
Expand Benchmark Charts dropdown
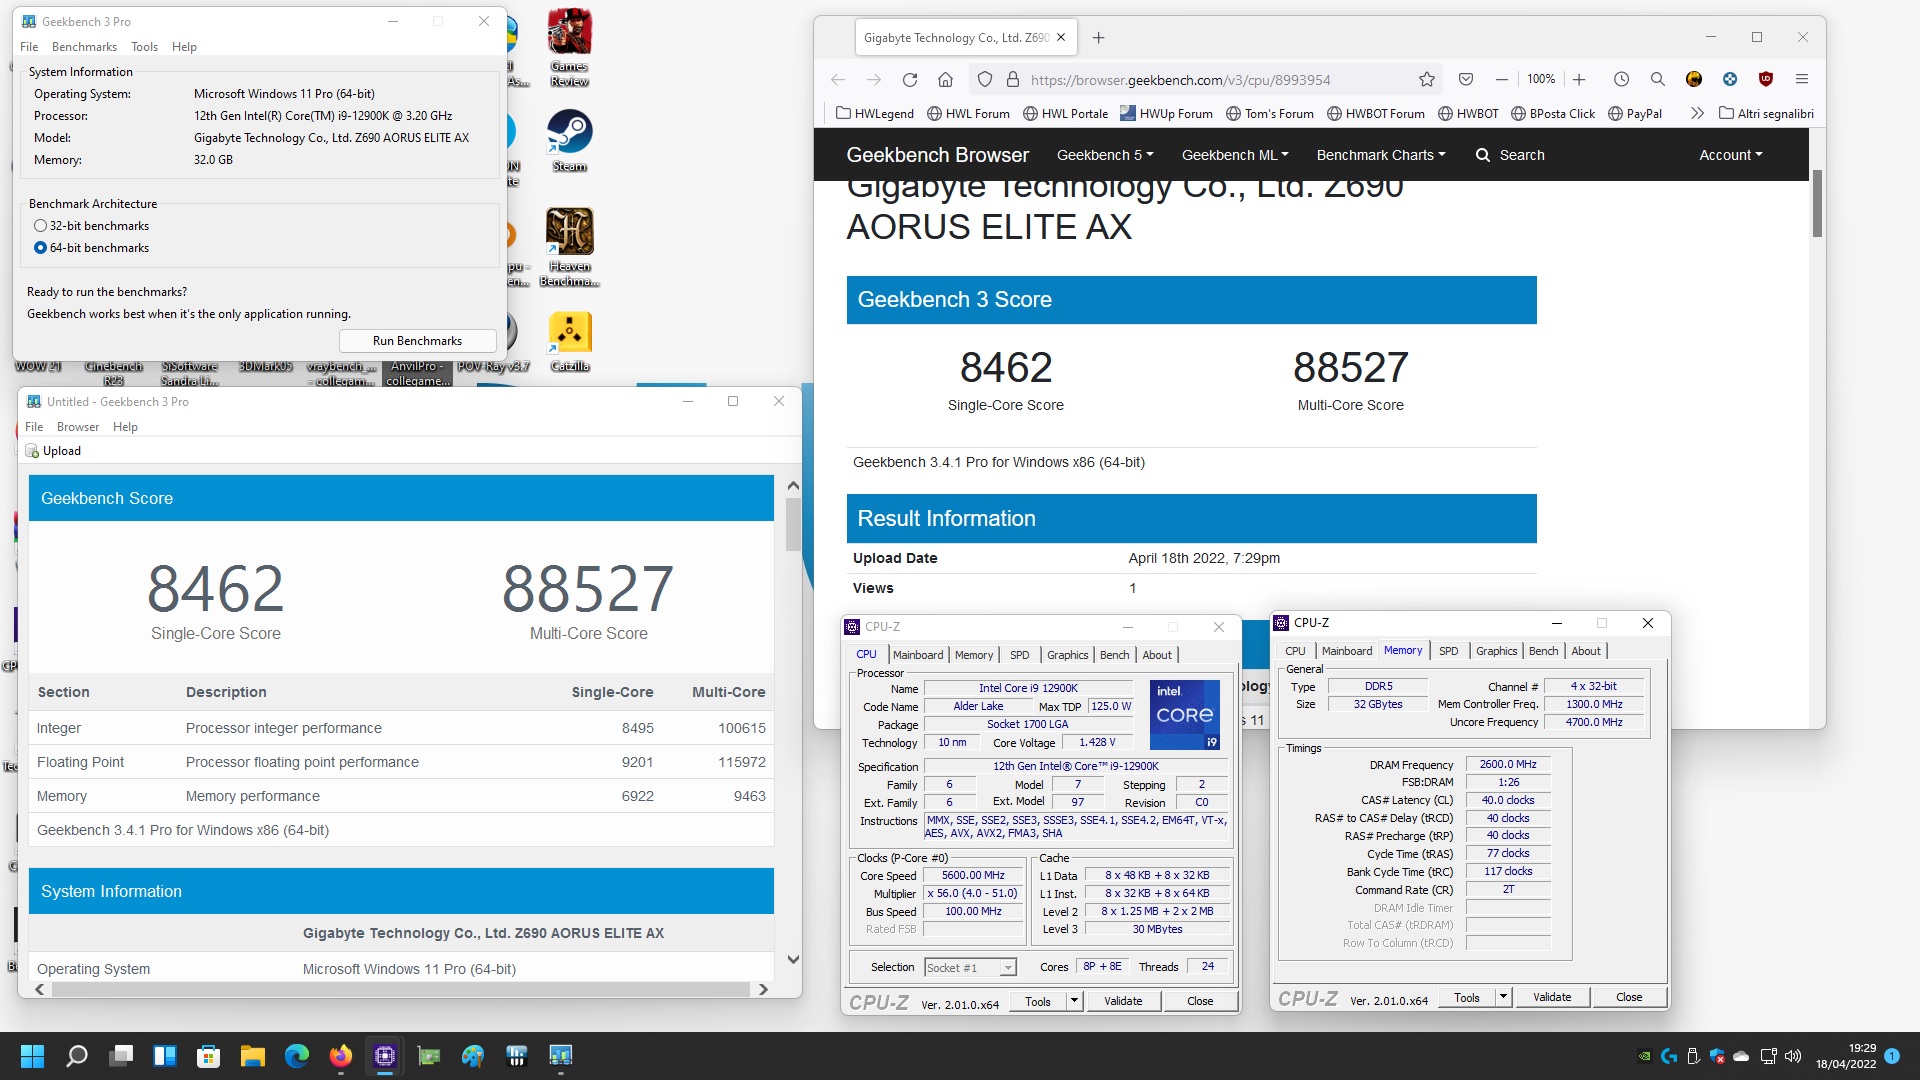tap(1381, 155)
